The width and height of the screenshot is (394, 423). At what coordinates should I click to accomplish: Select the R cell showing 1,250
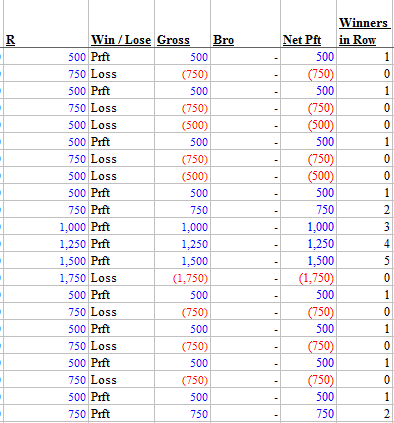tap(46, 244)
